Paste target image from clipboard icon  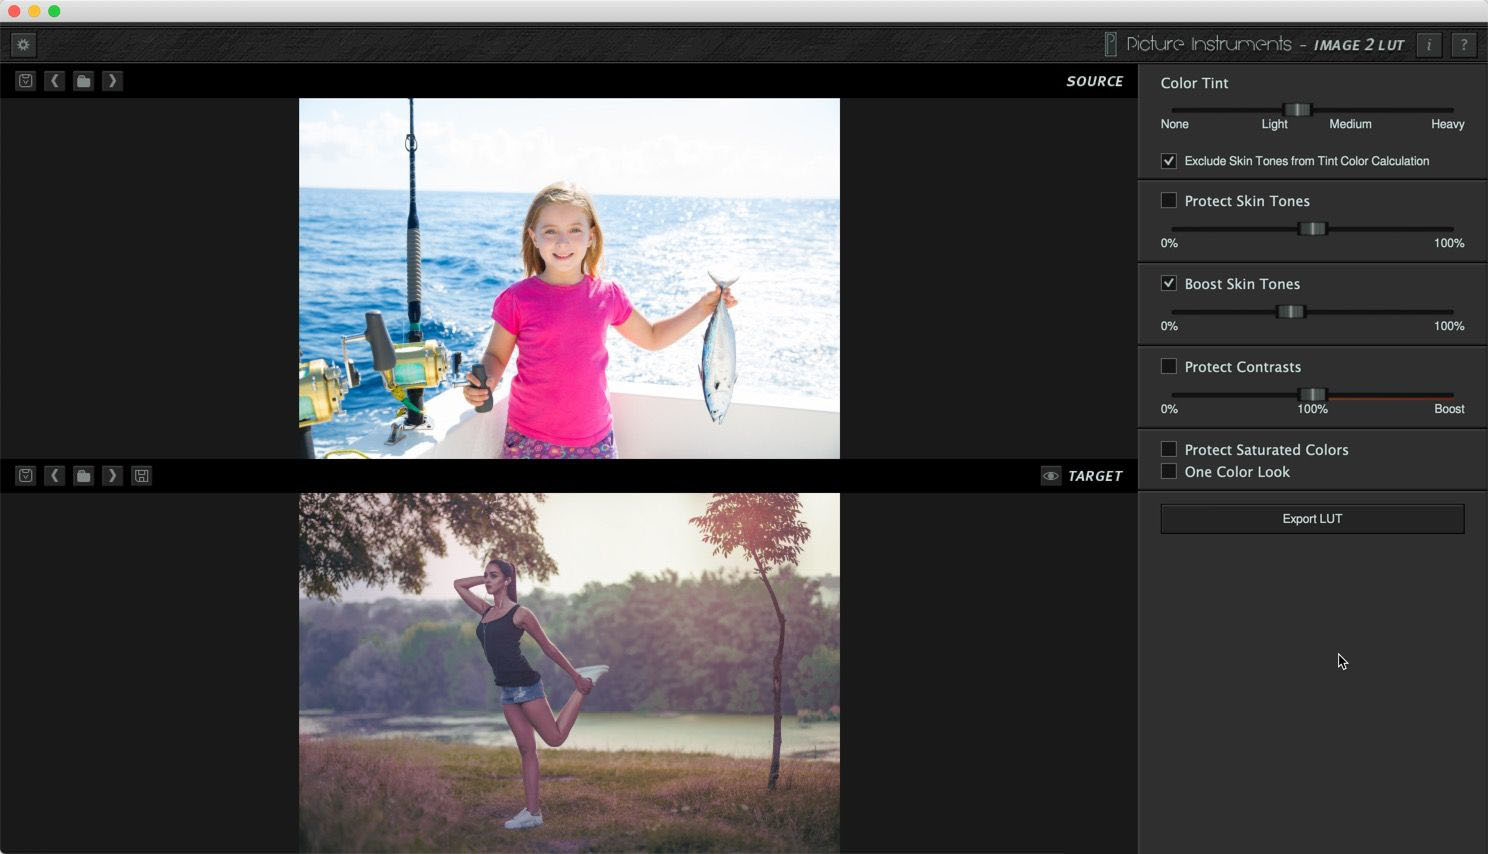tap(26, 476)
